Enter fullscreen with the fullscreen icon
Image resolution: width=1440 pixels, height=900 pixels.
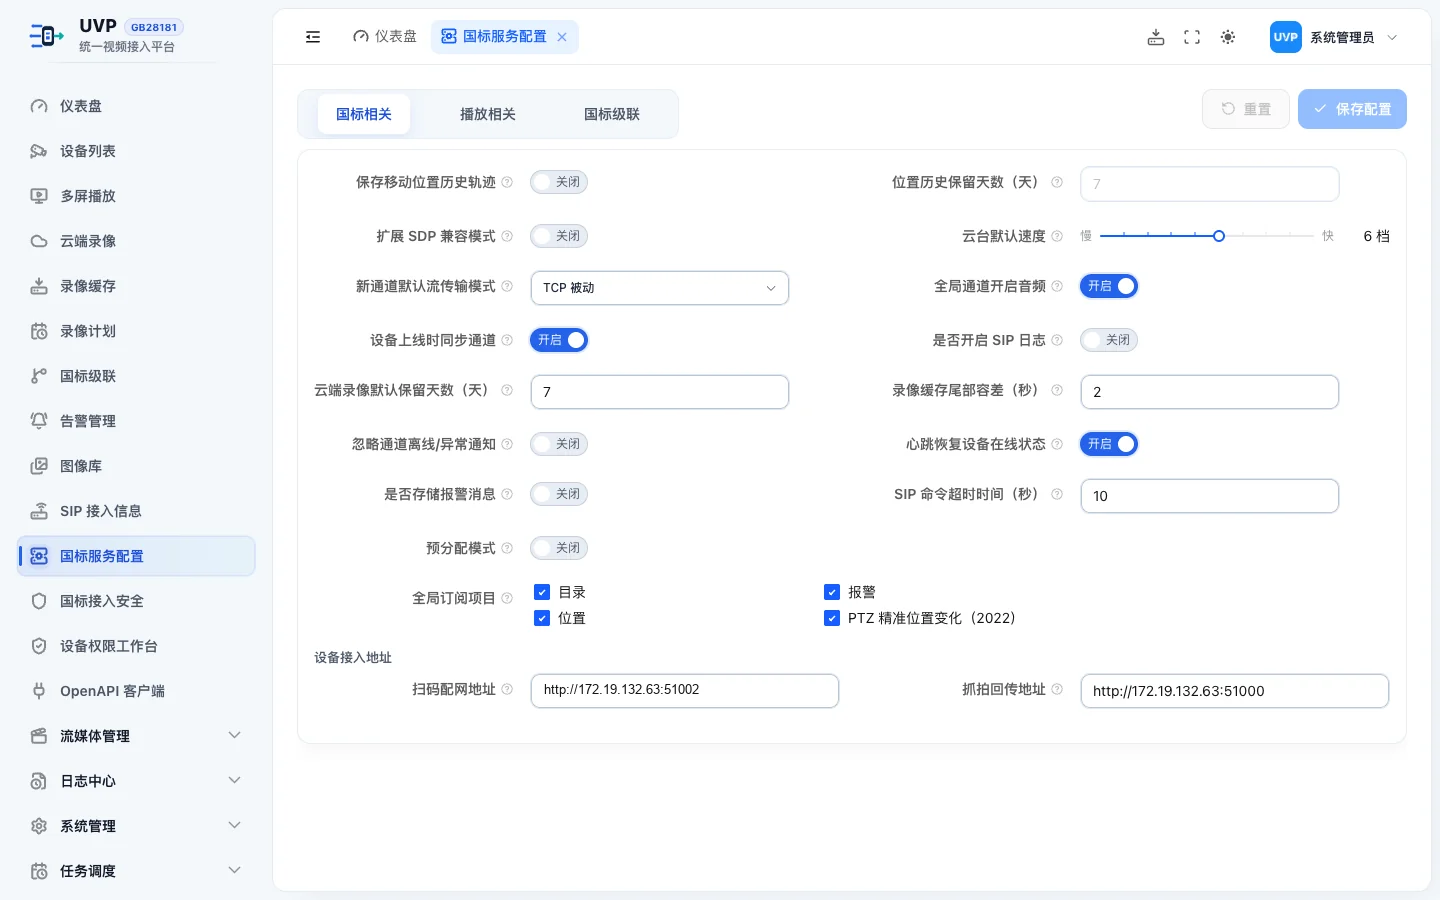1192,37
